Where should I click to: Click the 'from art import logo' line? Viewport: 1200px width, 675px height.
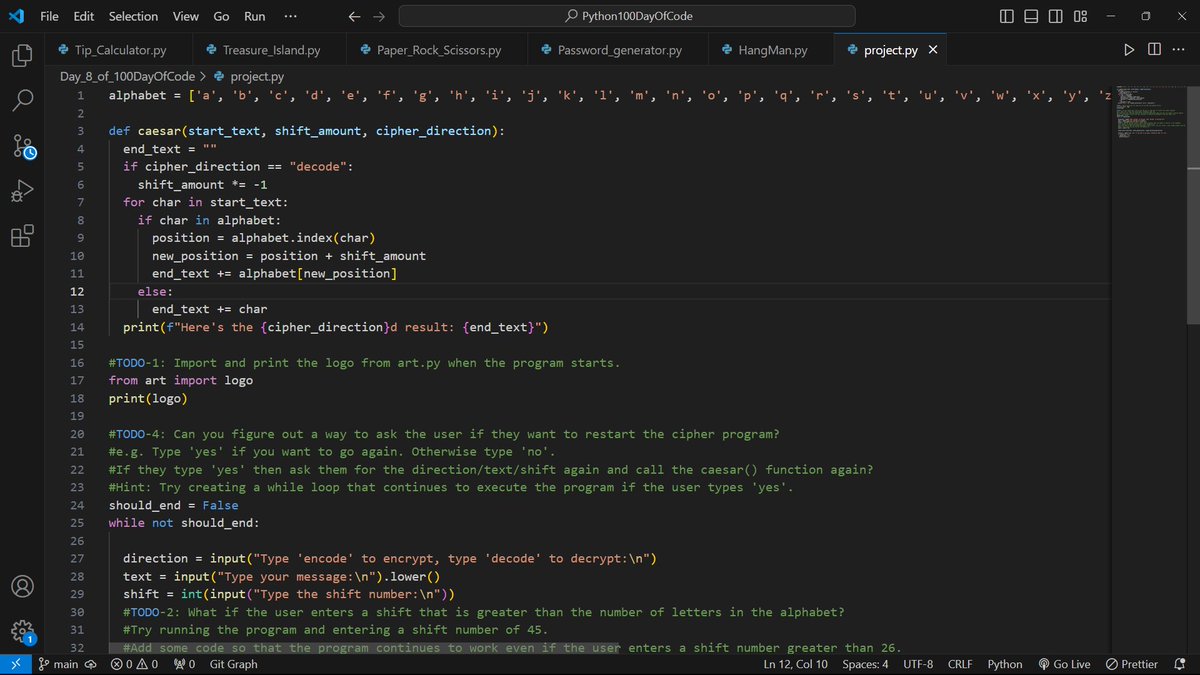click(181, 380)
